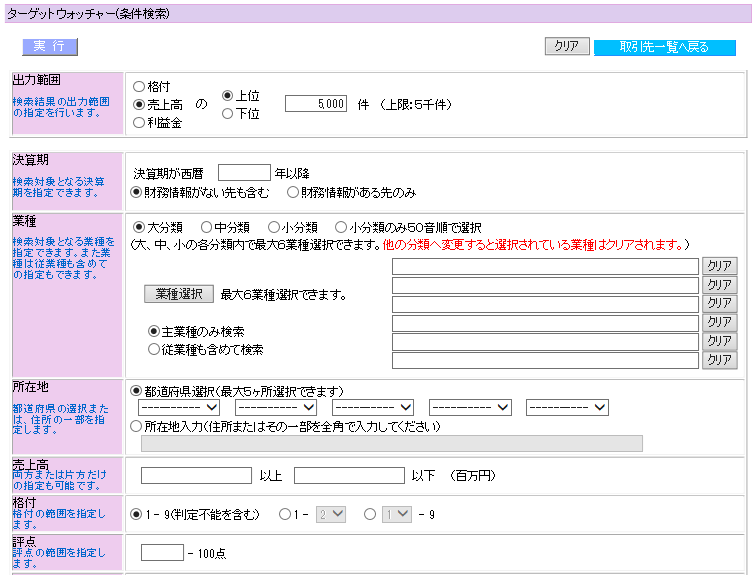The image size is (756, 575).
Task: Select 財務情報がある先のみ option
Action: click(293, 192)
